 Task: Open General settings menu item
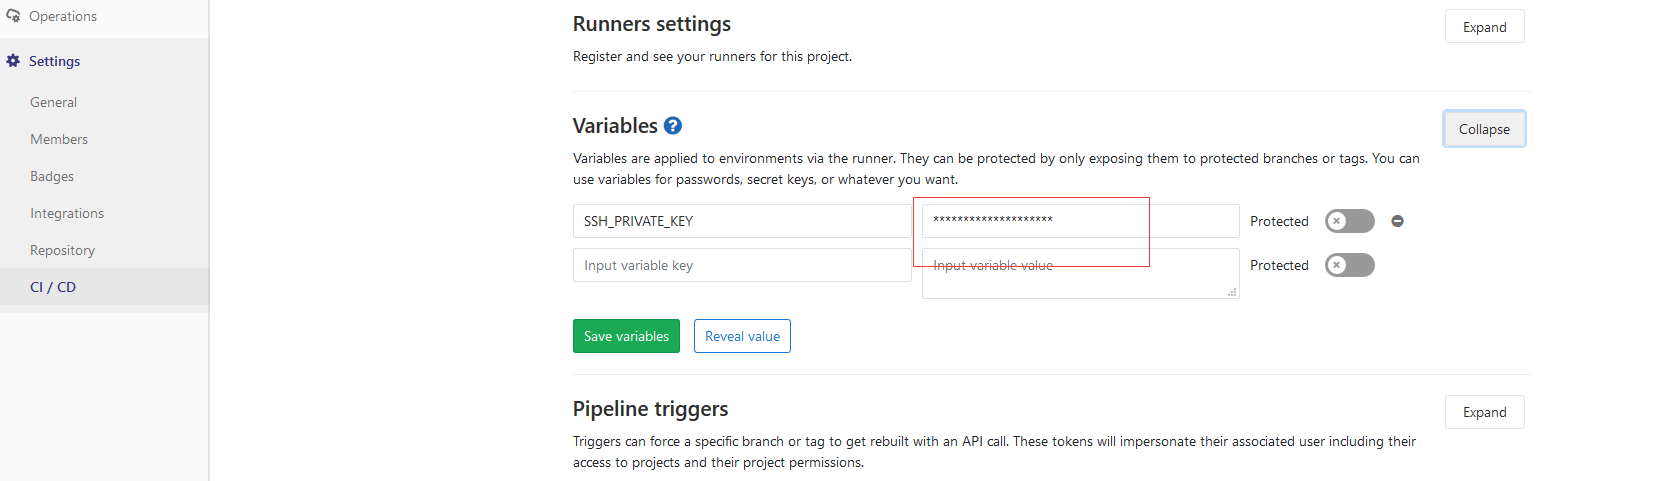(x=54, y=102)
